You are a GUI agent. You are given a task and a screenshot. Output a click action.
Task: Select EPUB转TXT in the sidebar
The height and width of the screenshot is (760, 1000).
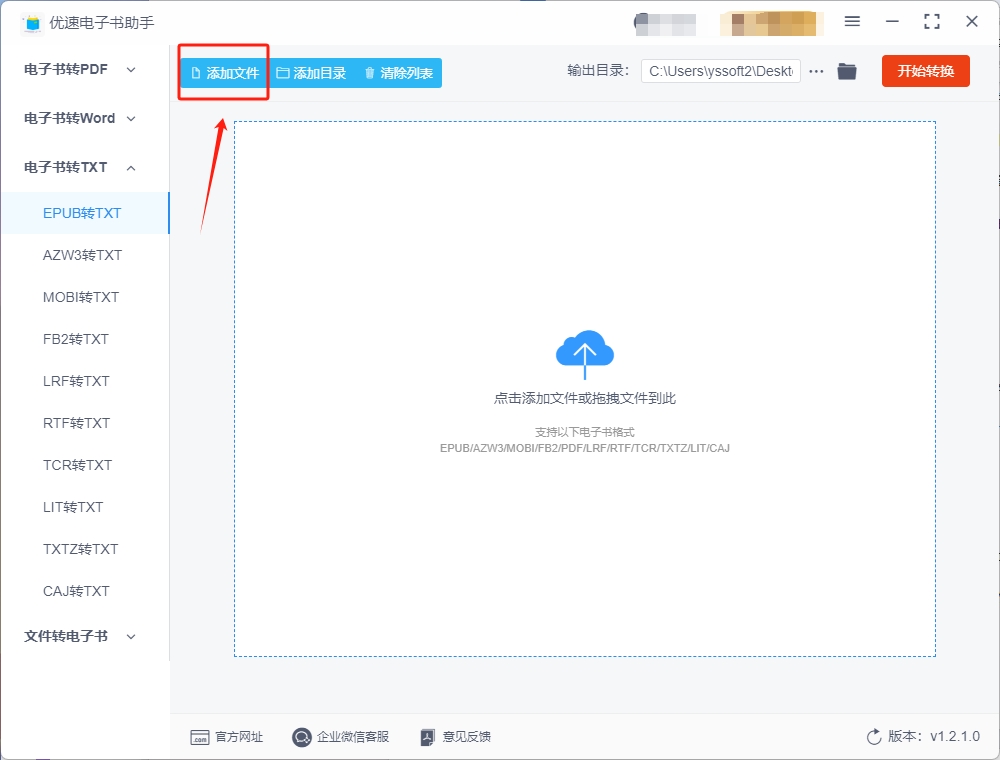85,213
